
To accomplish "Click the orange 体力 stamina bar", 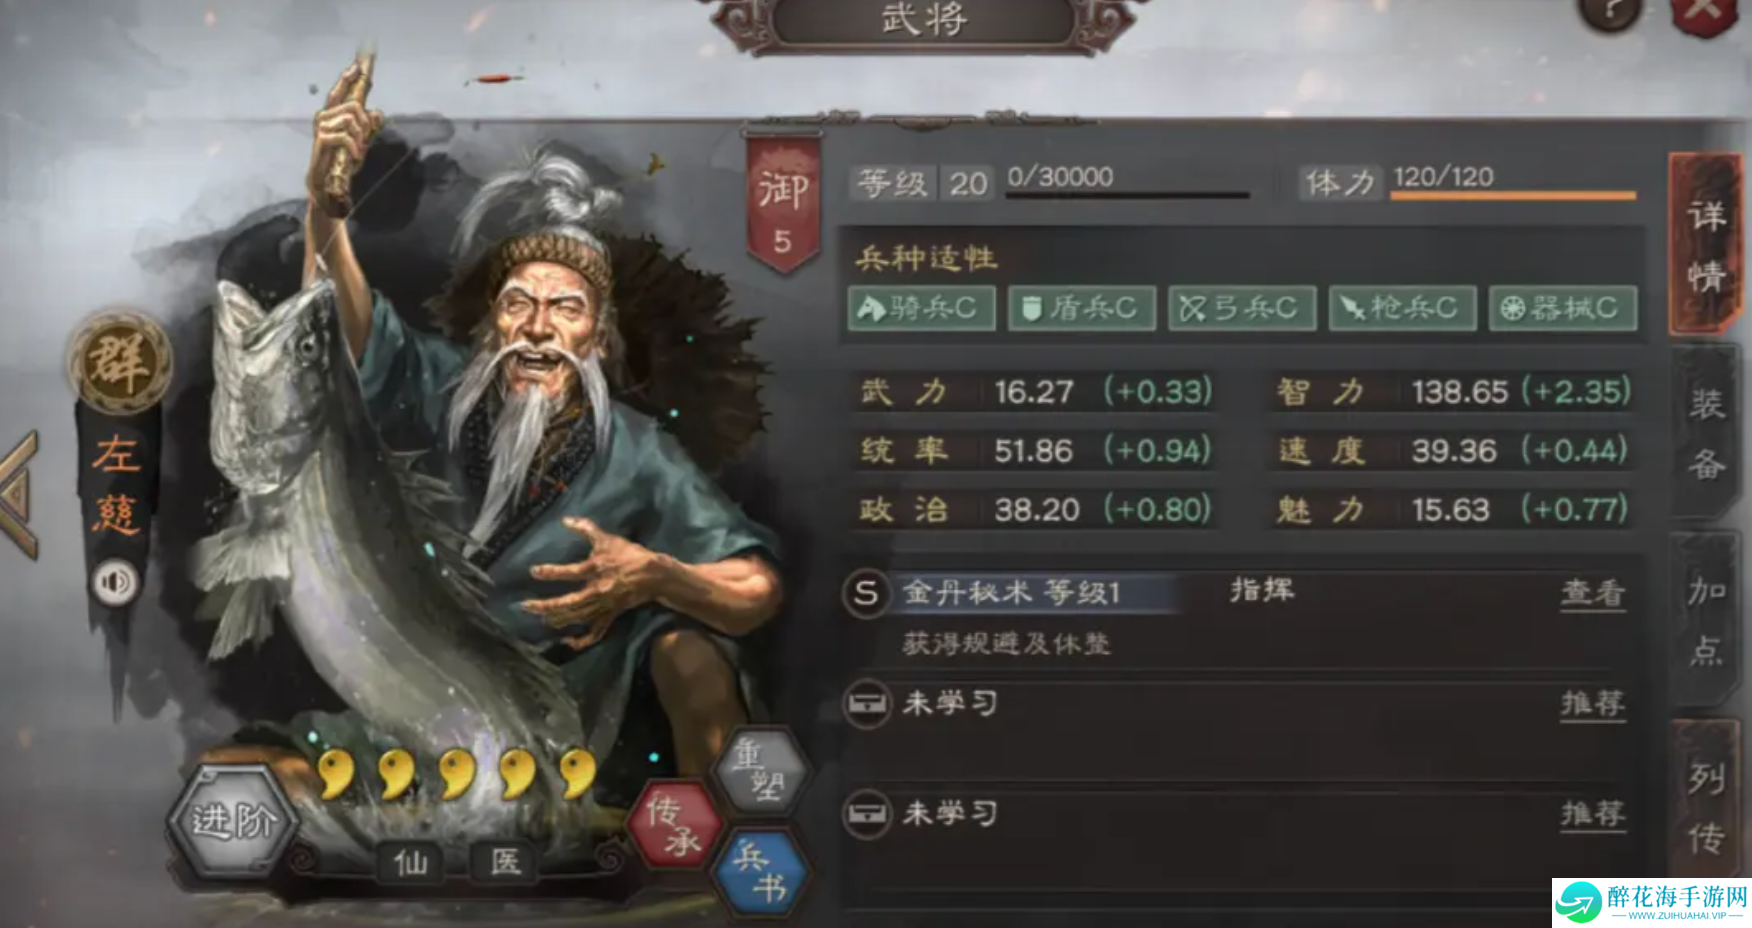I will pyautogui.click(x=1513, y=195).
